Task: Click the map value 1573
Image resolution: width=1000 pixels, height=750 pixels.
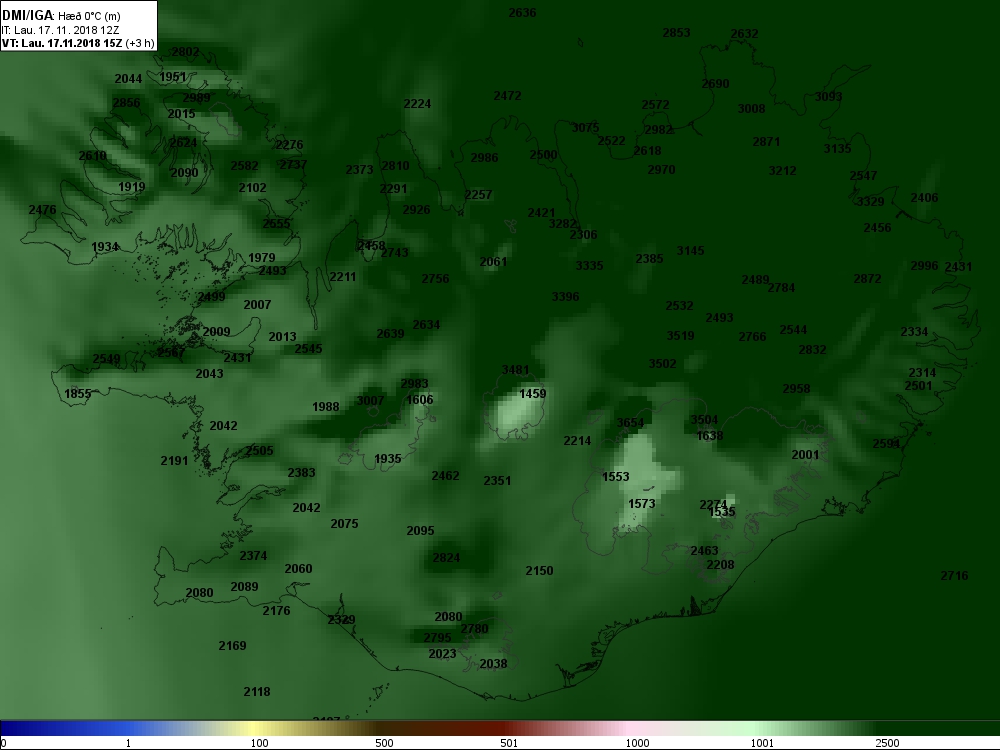Action: [642, 504]
